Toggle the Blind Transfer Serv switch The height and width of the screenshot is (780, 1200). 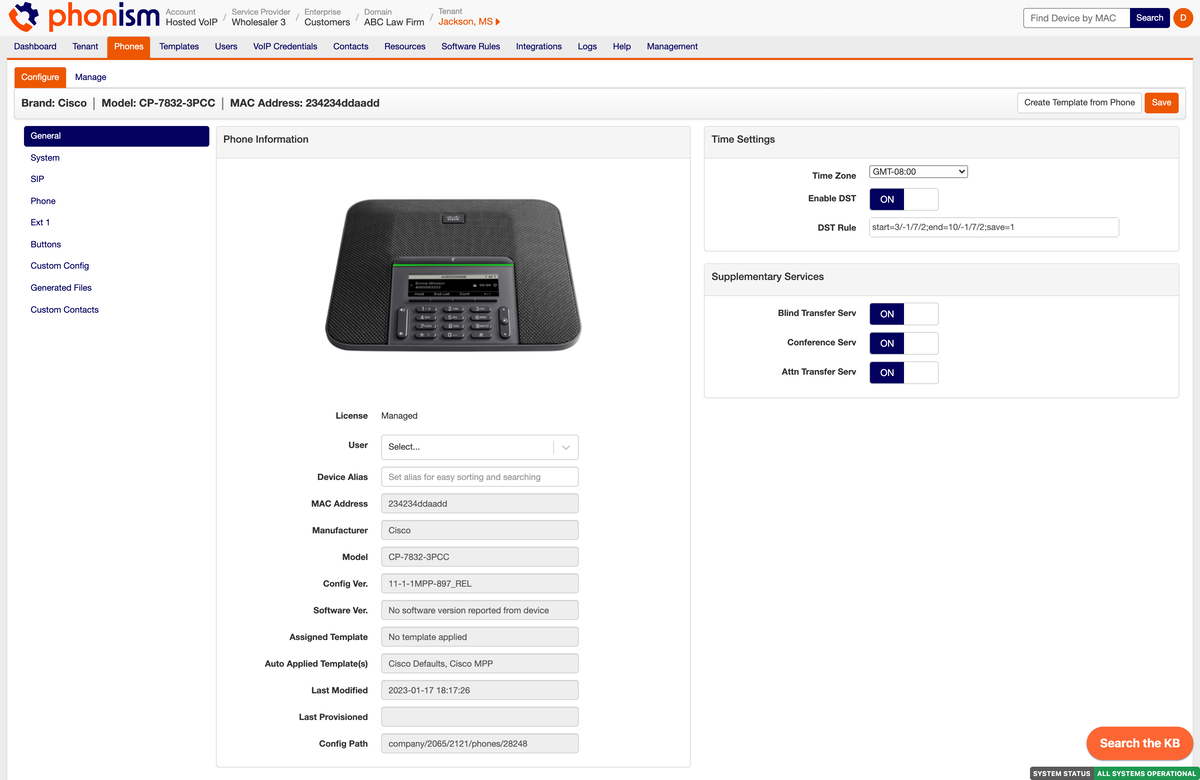click(904, 314)
